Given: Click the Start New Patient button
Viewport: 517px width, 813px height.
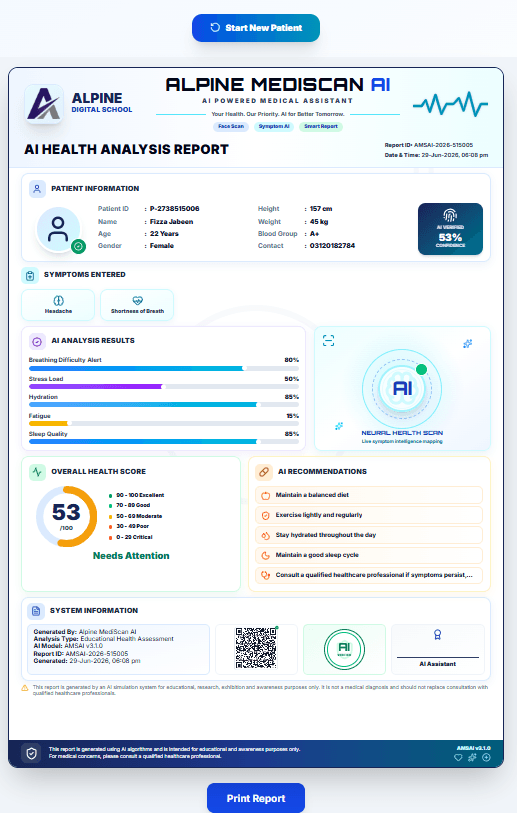Looking at the screenshot, I should tap(256, 28).
